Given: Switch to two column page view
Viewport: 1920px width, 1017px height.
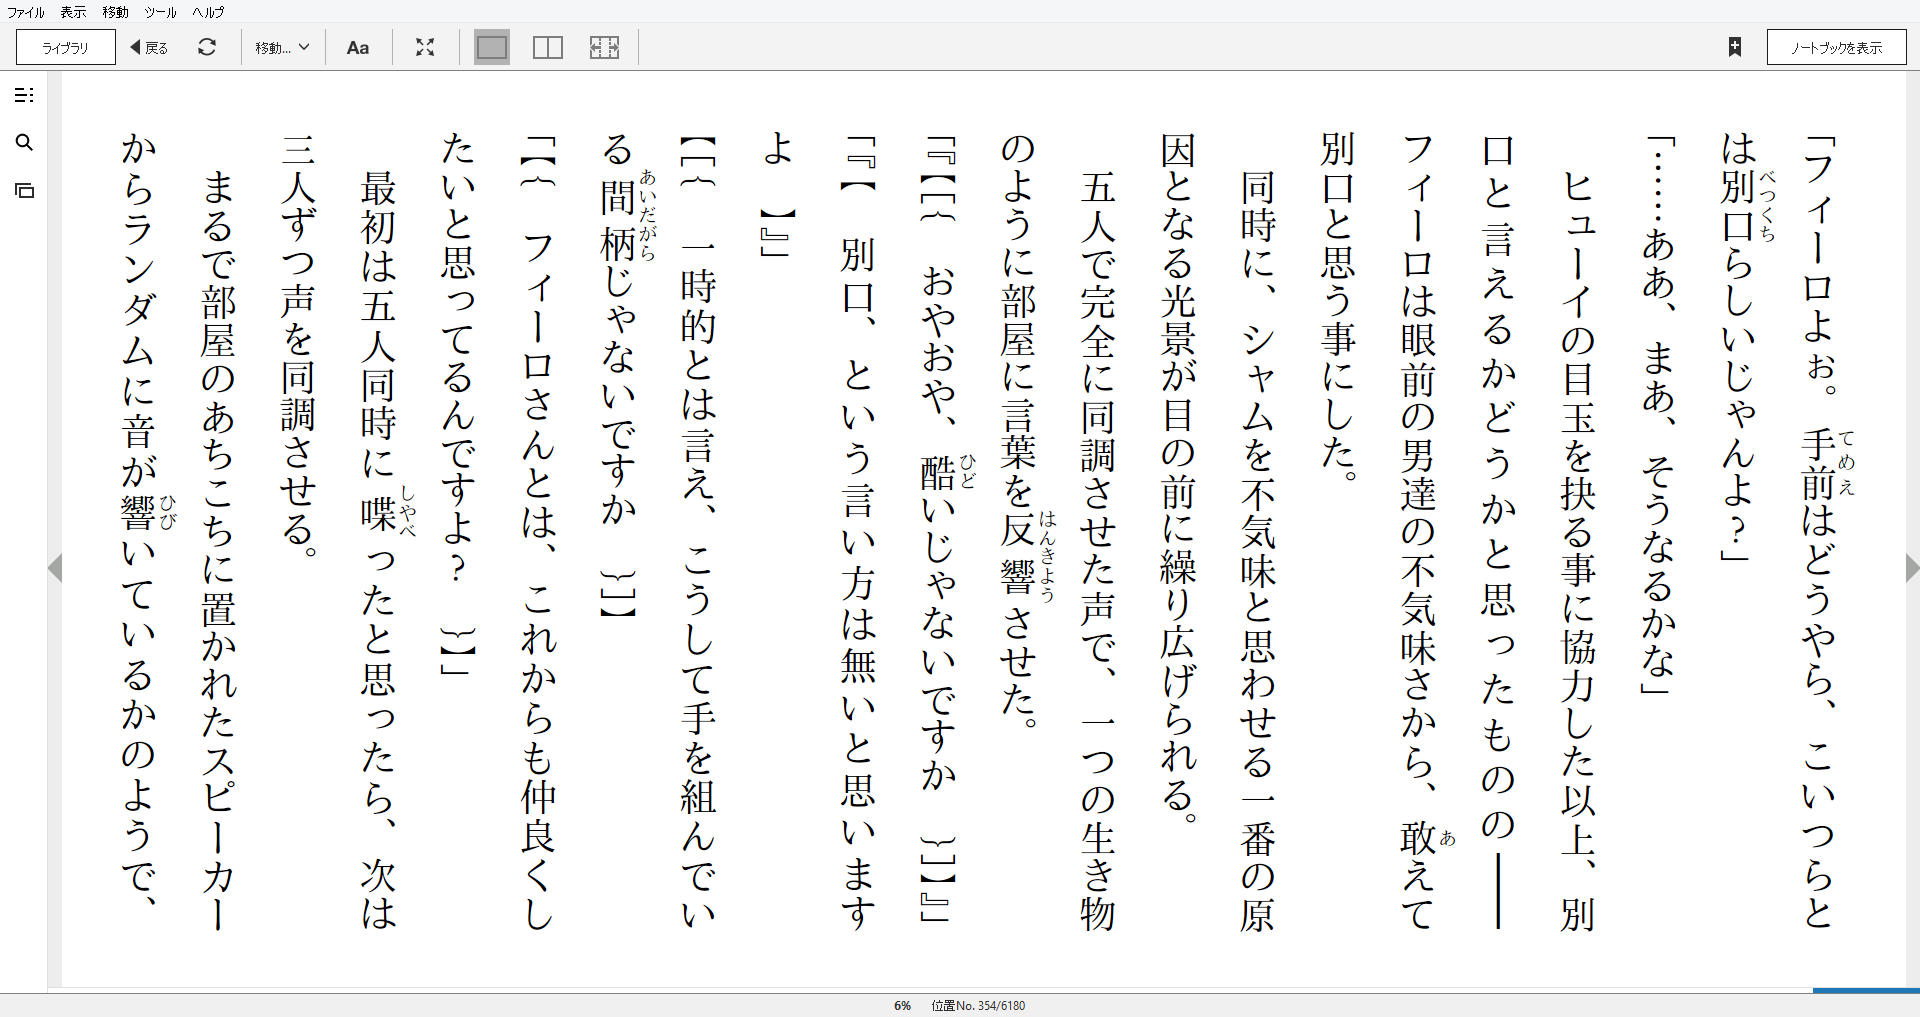Looking at the screenshot, I should [x=548, y=47].
